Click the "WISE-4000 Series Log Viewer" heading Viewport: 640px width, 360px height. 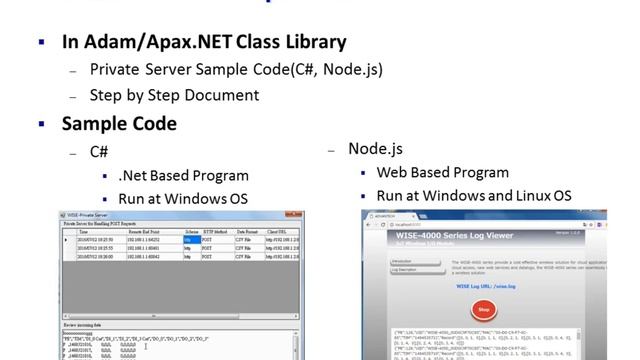(454, 236)
